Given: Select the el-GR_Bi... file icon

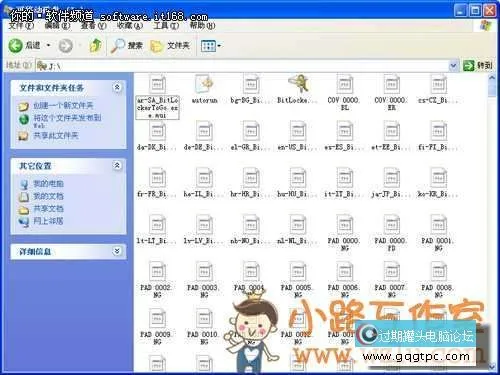Looking at the screenshot, I should 251,131.
